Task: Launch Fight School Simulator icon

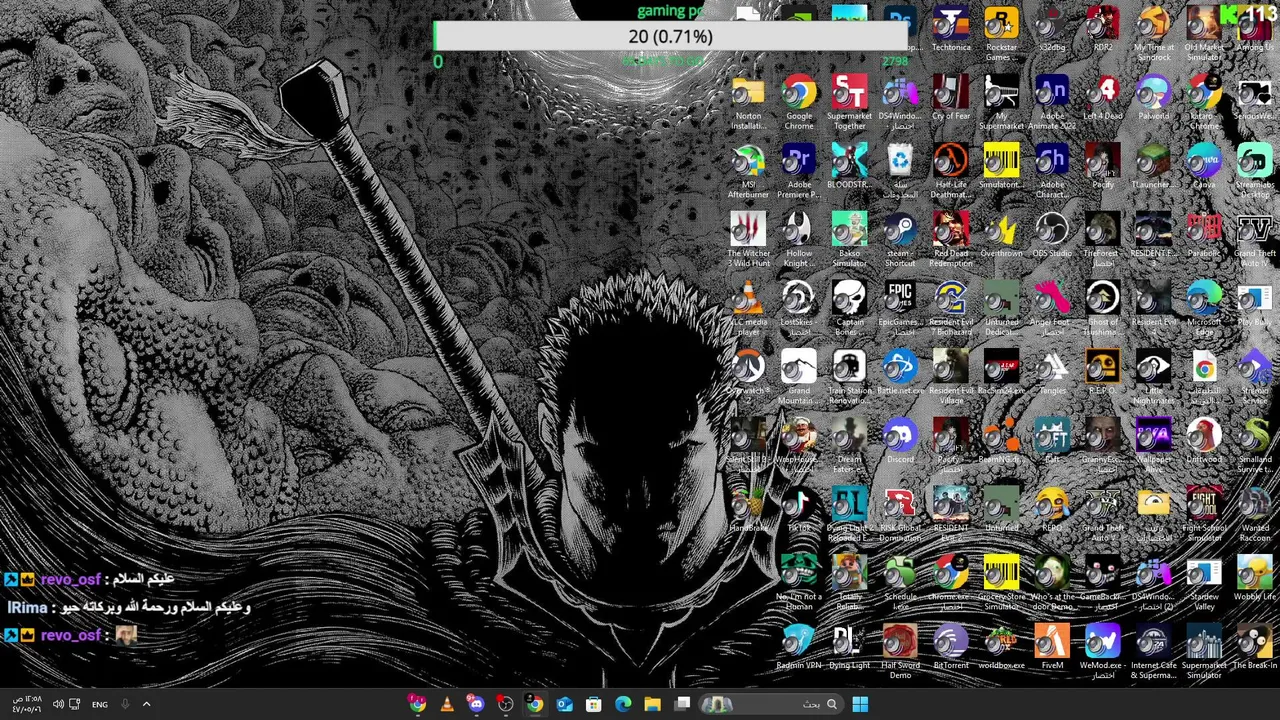Action: pyautogui.click(x=1204, y=514)
